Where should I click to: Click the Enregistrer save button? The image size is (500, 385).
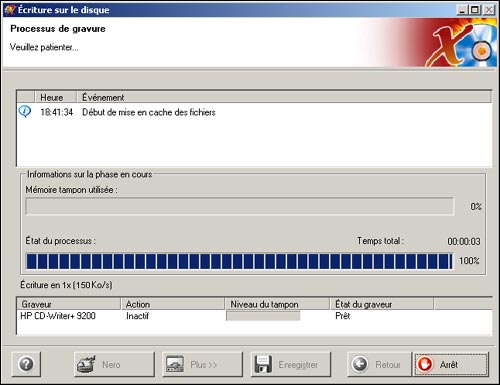pos(291,364)
